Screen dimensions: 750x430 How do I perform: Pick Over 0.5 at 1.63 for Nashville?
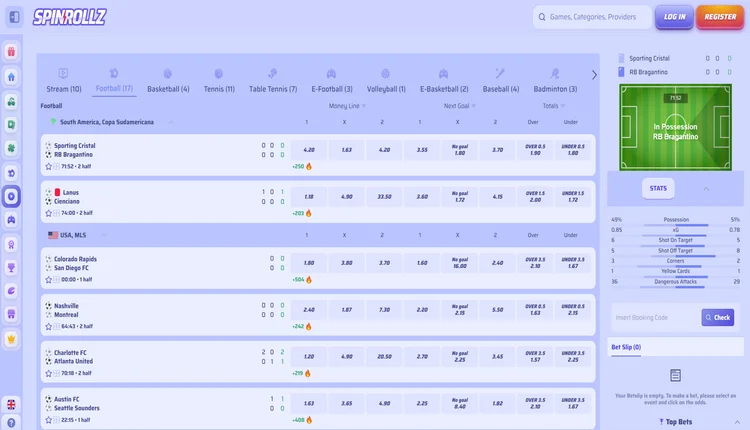(x=535, y=309)
